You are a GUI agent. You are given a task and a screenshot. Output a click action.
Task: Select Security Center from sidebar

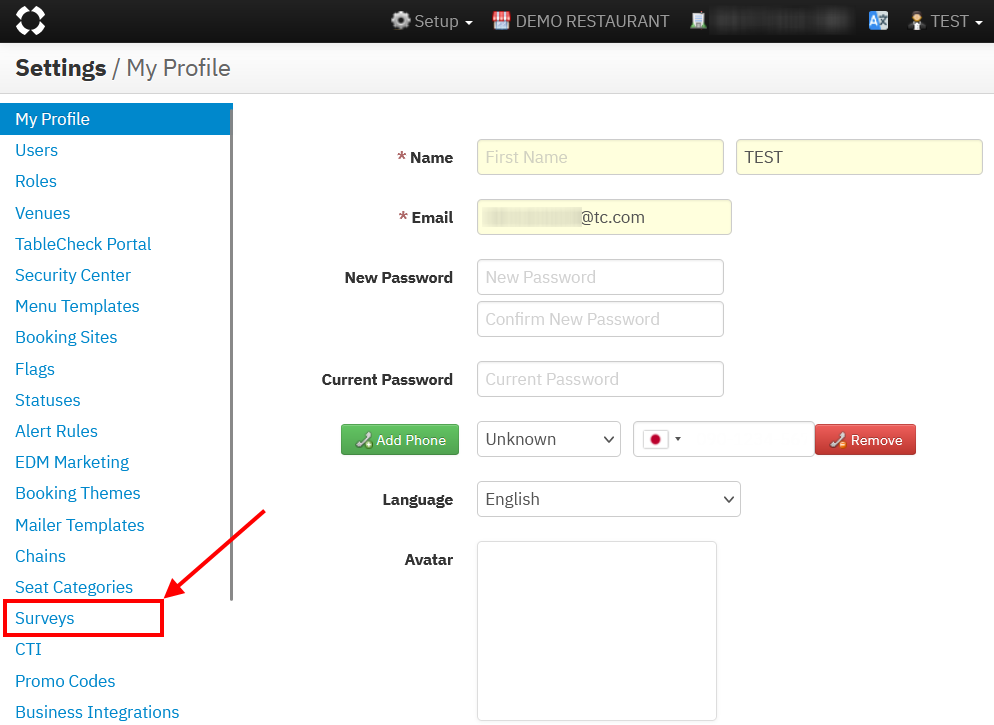click(73, 275)
